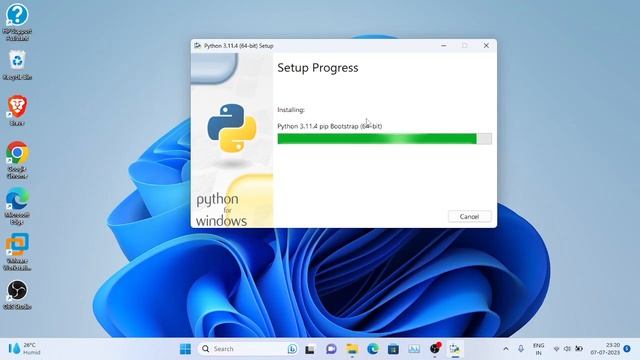Close the Python 3.11.4 Setup window
Viewport: 640px width, 360px height.
486,46
